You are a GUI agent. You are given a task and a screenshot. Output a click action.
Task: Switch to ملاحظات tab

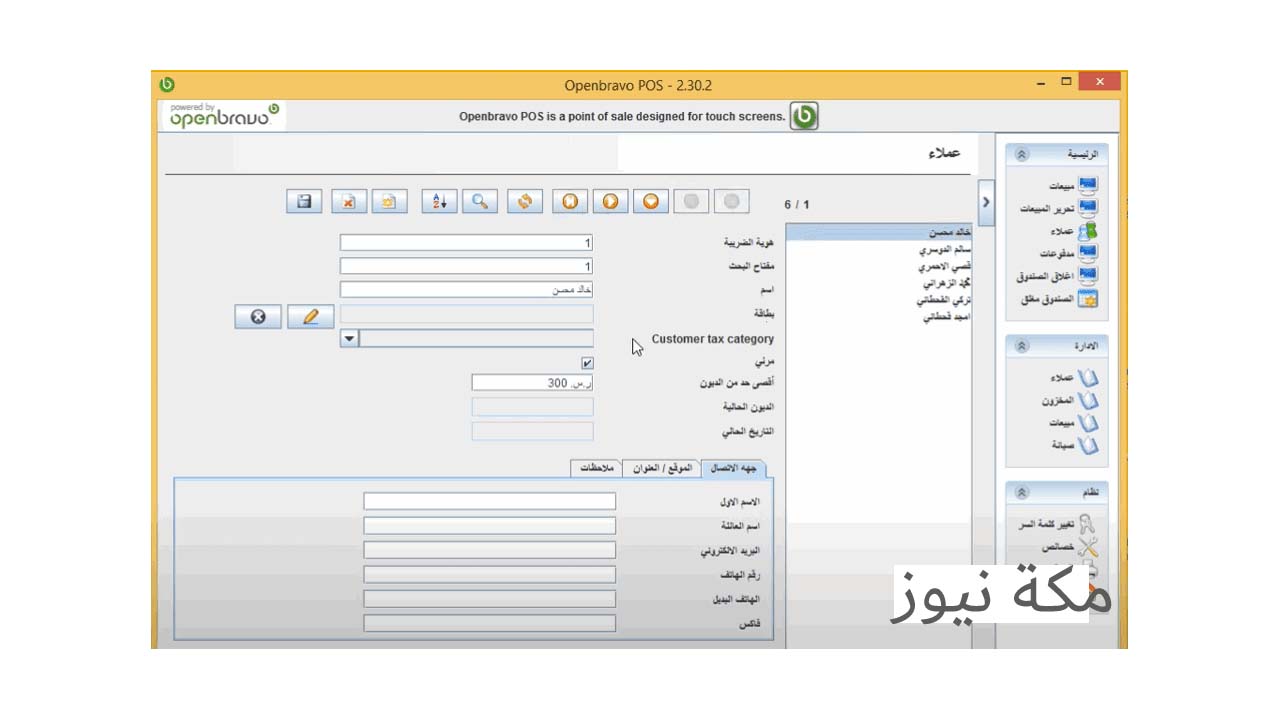click(596, 468)
